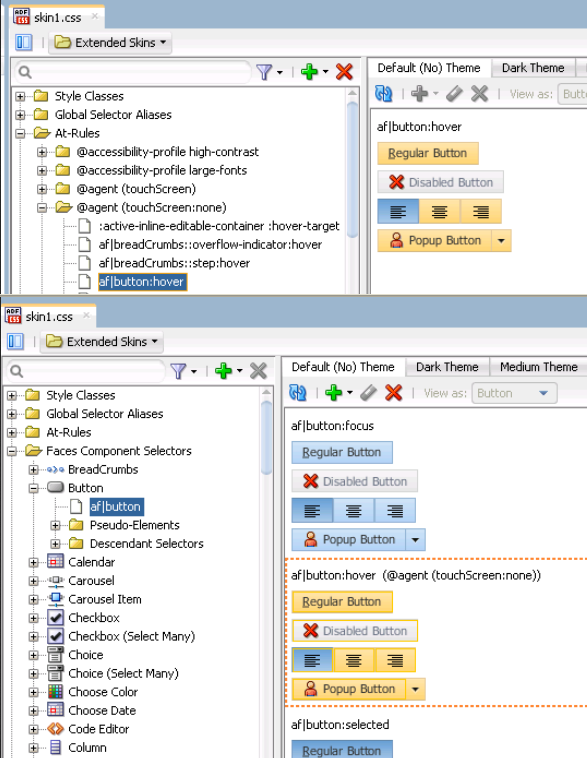Screen dimensions: 587x758
Task: Expand Global Selector Aliases in upper tree
Action: pos(20,115)
